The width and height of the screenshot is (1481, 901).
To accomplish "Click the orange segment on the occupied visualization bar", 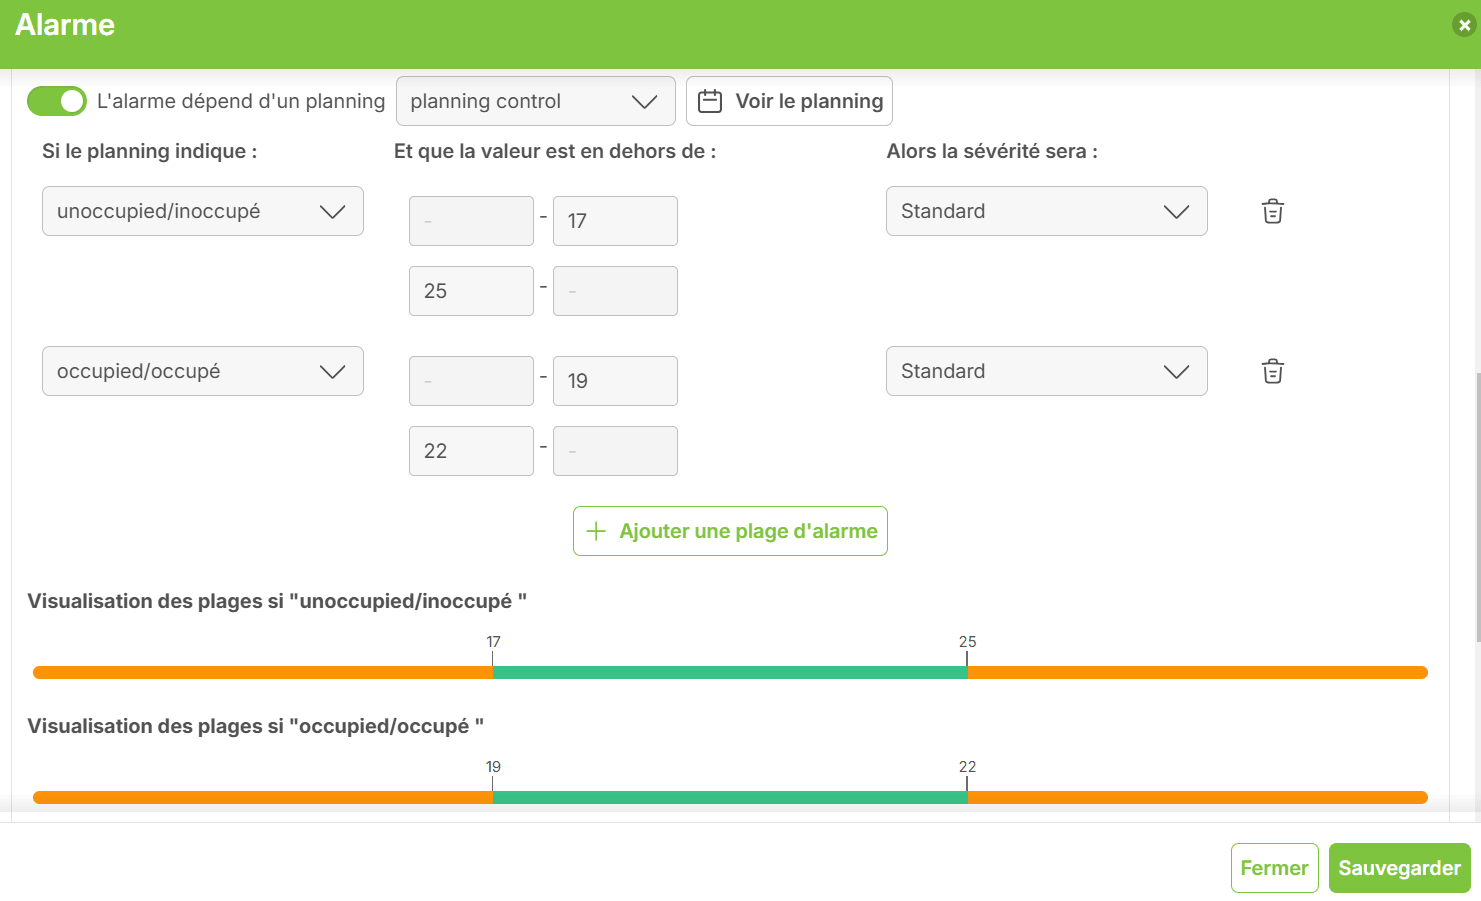I will click(250, 796).
